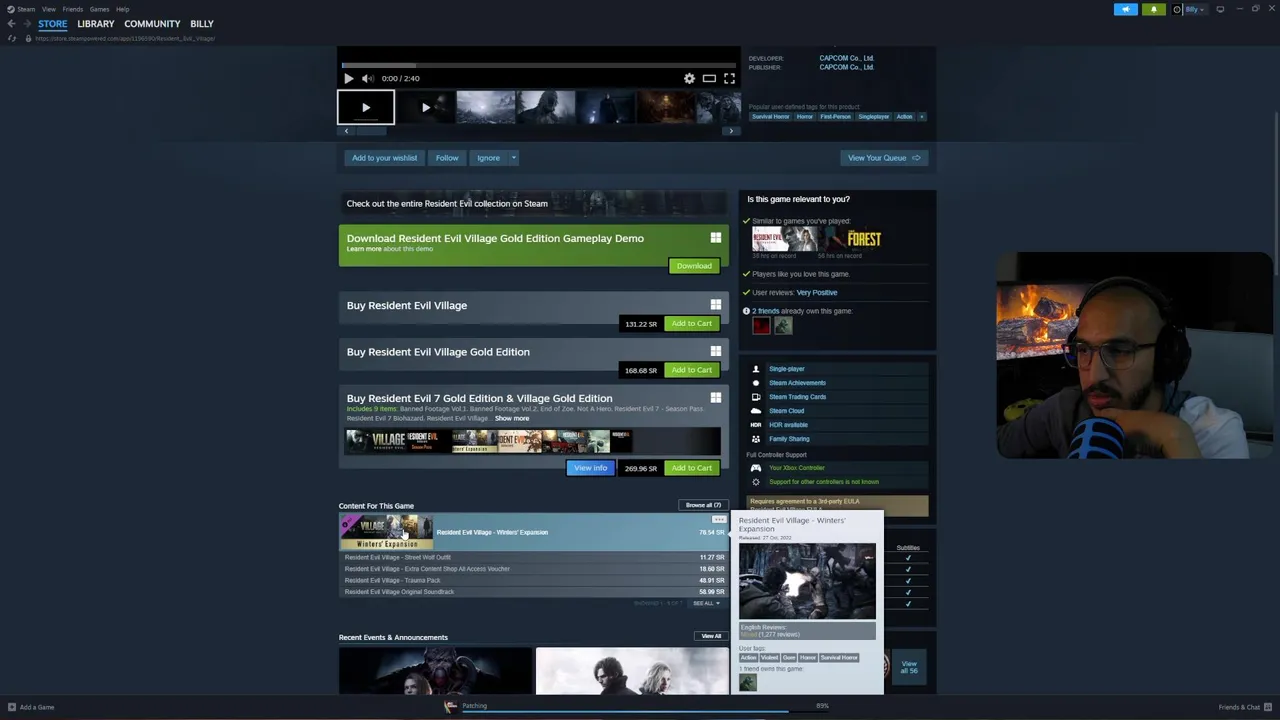Screen dimensions: 1280x720
Task: Open Steam Achievements feature link
Action: (x=797, y=383)
